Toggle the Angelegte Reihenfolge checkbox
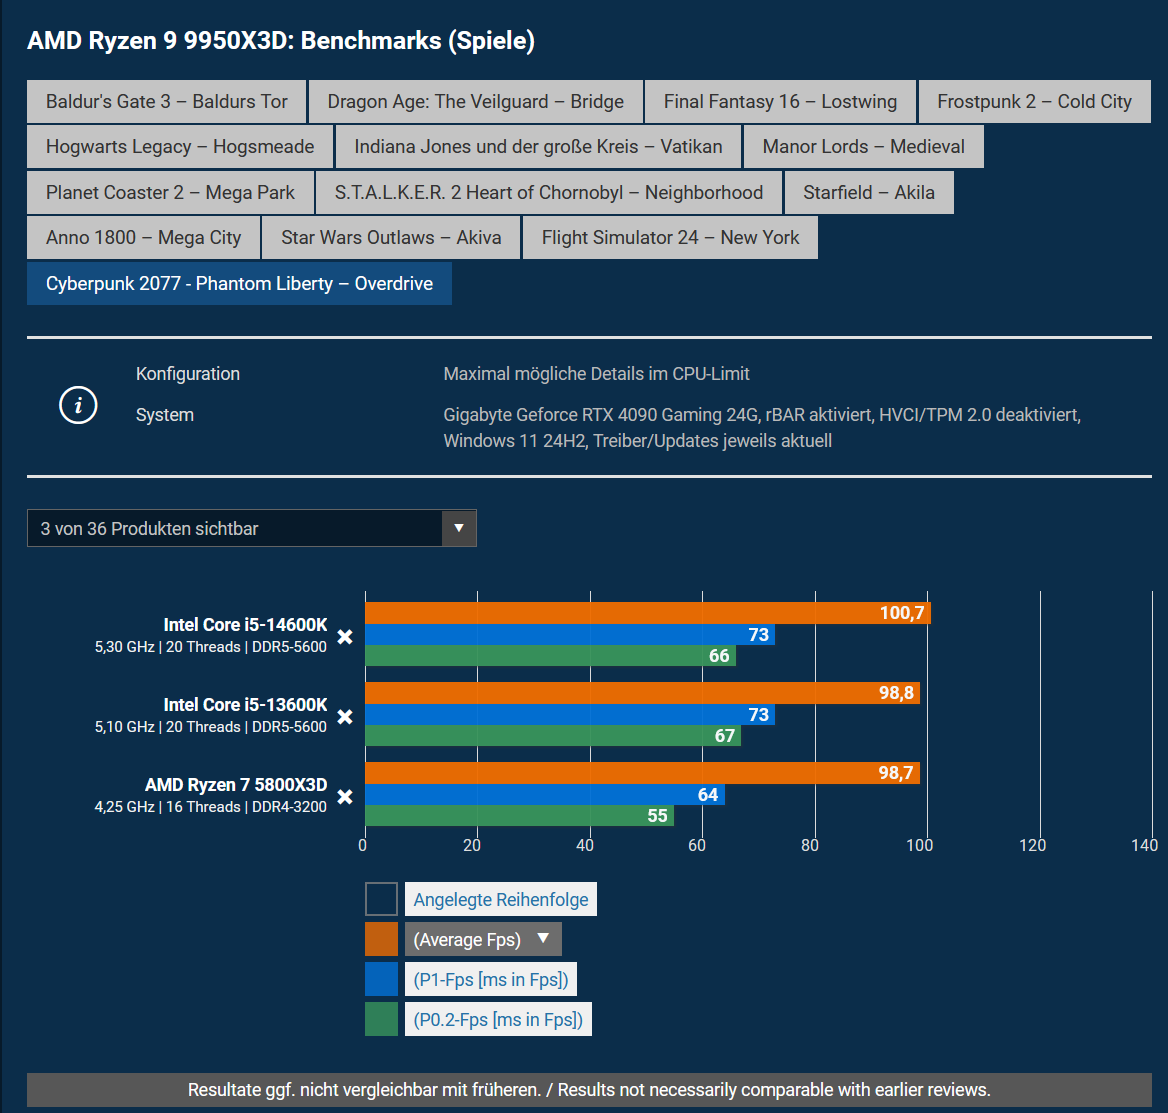1168x1113 pixels. tap(381, 899)
